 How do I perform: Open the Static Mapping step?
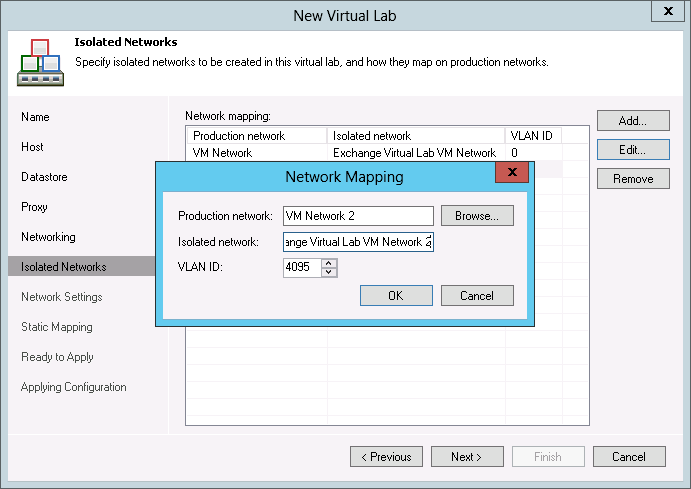57,327
